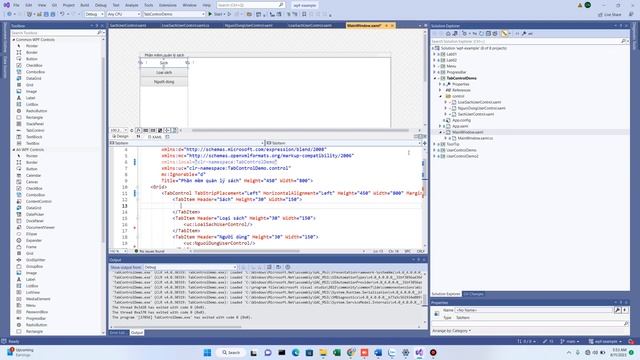Viewport: 640px width, 360px height.
Task: Toggle Show All Files in Solution Explorer toolbar
Action: point(495,33)
